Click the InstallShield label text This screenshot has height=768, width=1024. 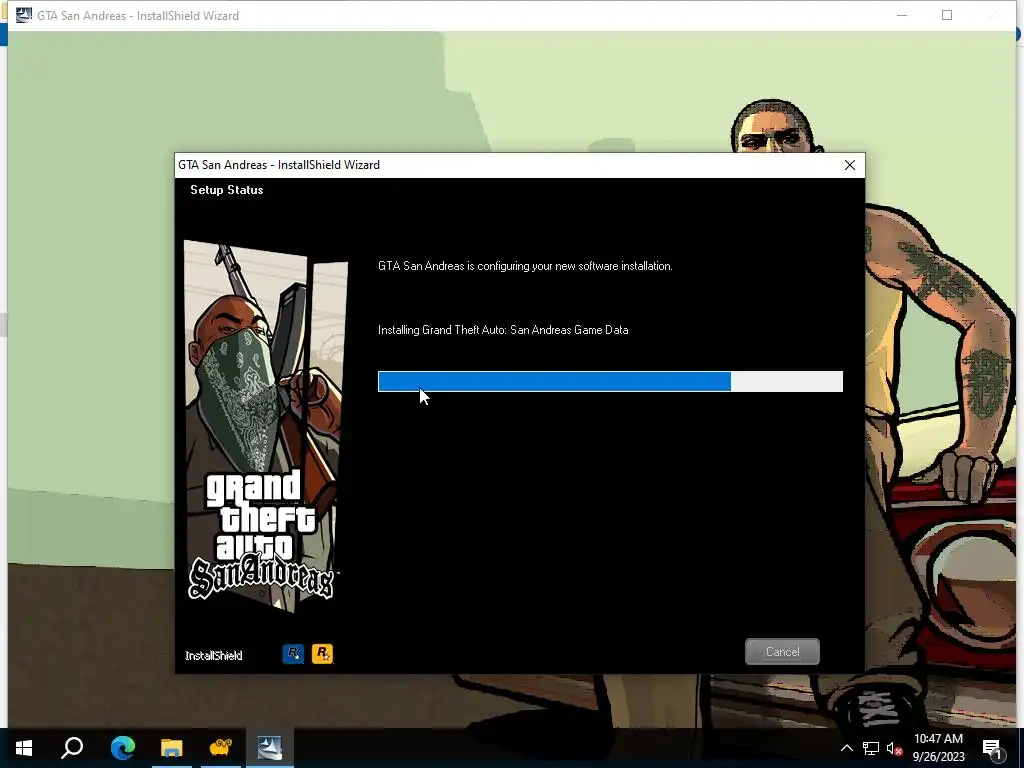(x=214, y=656)
